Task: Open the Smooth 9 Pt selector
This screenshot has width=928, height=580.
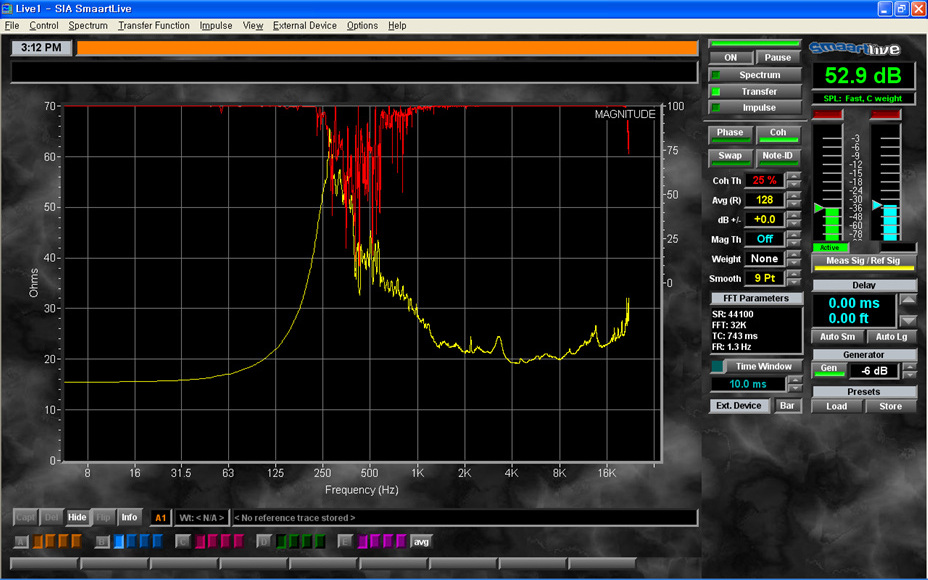Action: 764,278
